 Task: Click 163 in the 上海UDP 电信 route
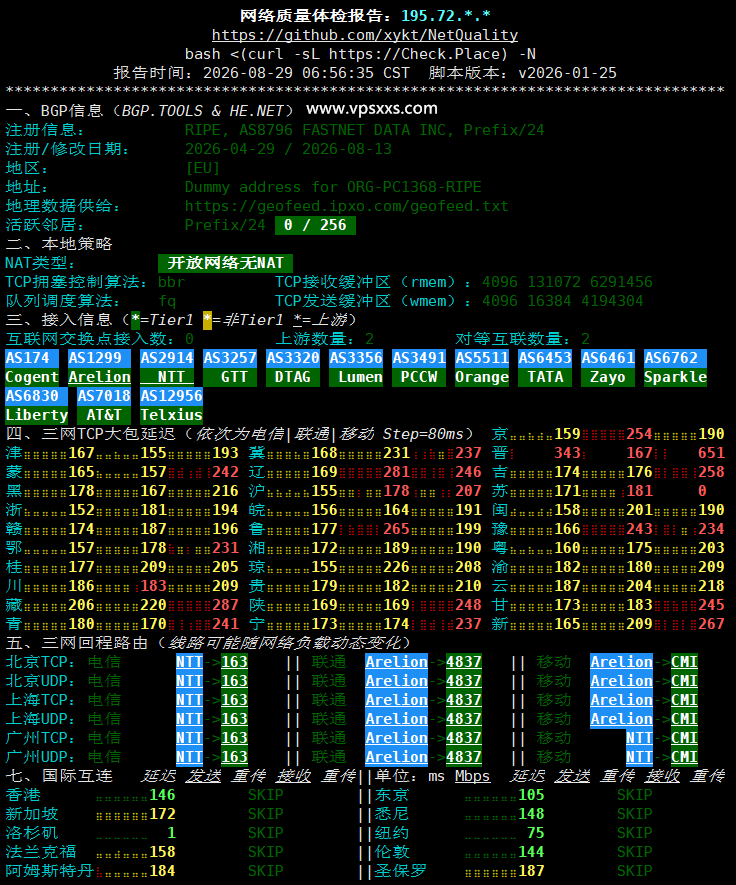point(234,719)
